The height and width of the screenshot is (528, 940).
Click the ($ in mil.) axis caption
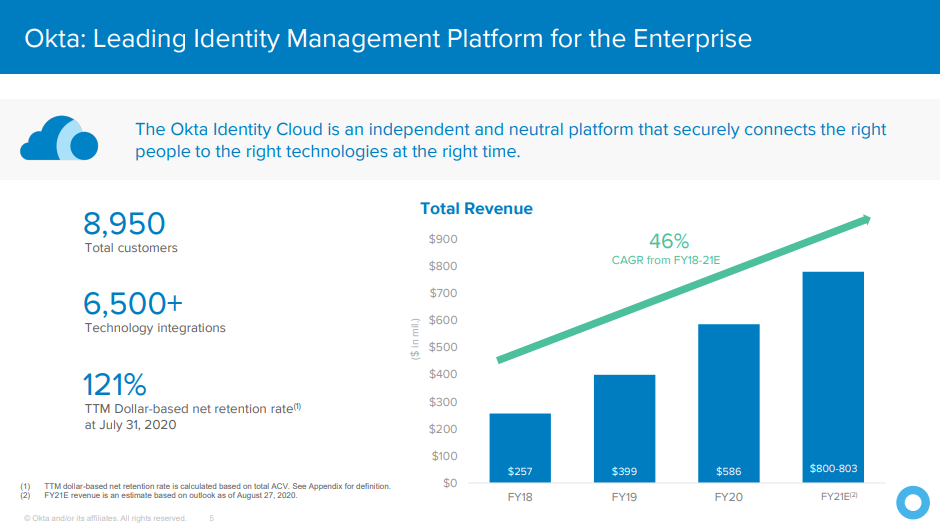[415, 339]
